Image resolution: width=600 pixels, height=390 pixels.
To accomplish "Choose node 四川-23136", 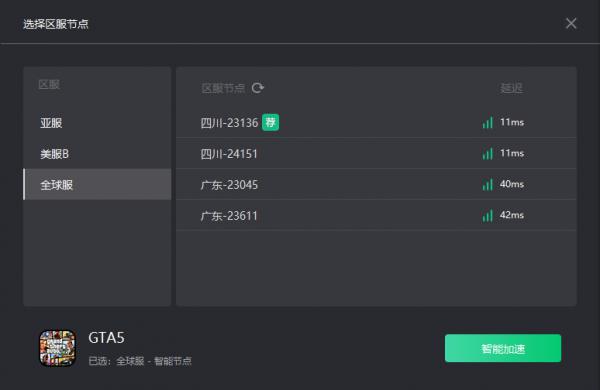I will pyautogui.click(x=376, y=122).
